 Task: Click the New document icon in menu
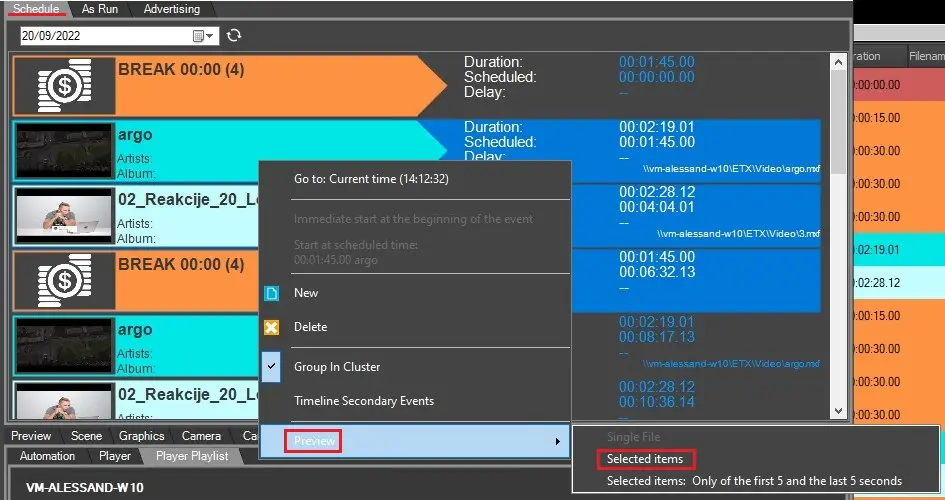coord(271,293)
